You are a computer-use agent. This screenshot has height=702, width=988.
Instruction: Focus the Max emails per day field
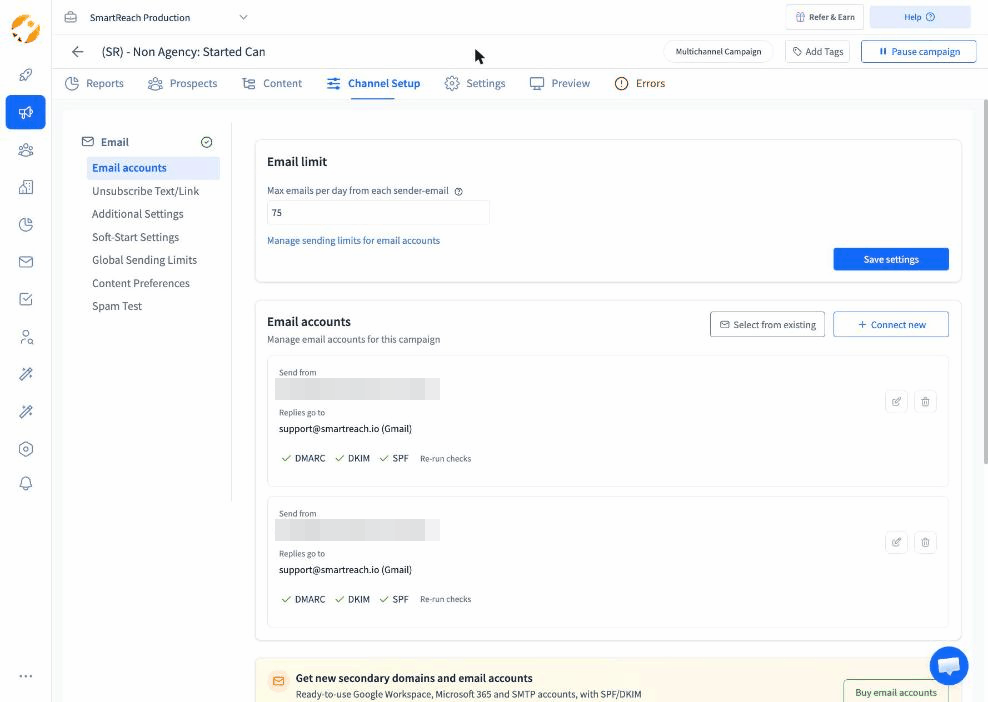point(378,213)
